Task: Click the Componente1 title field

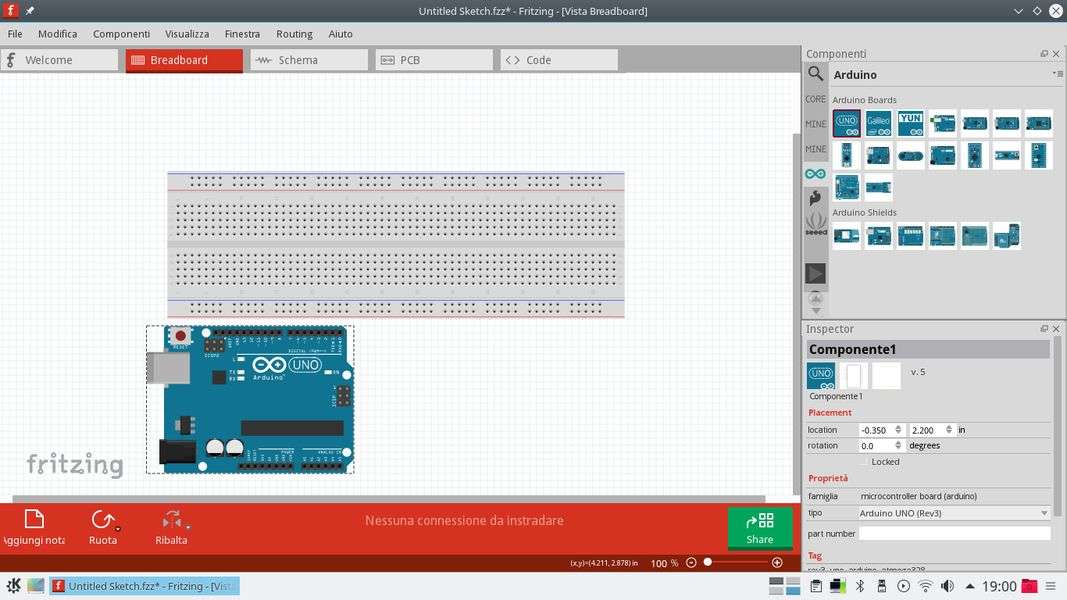Action: 928,349
